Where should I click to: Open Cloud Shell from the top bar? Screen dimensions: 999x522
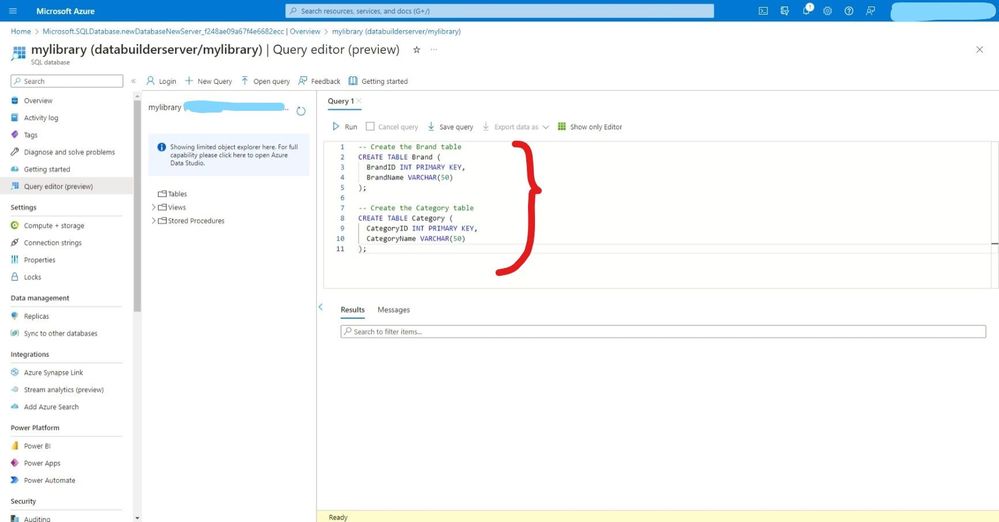(x=763, y=11)
